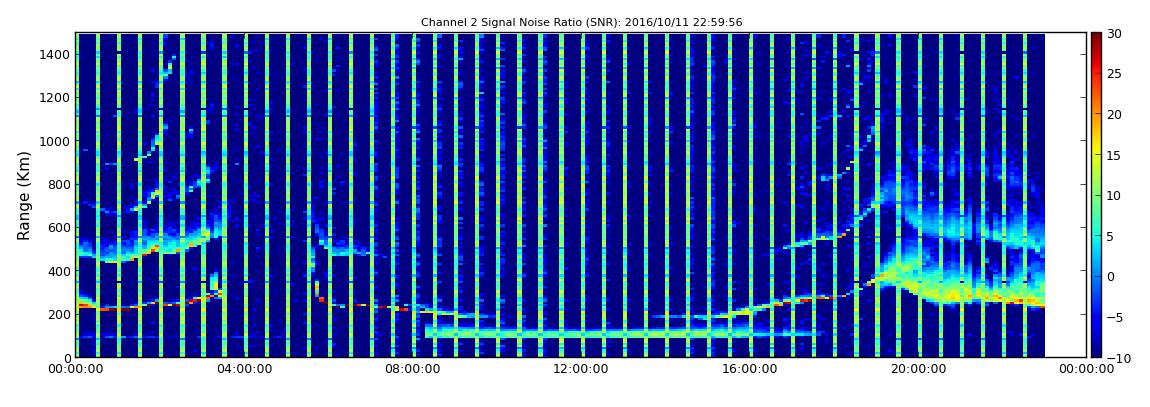Screen dimensions: 1150x407
Task: Click the y-axis tick label 1400
Action: pyautogui.click(x=56, y=54)
